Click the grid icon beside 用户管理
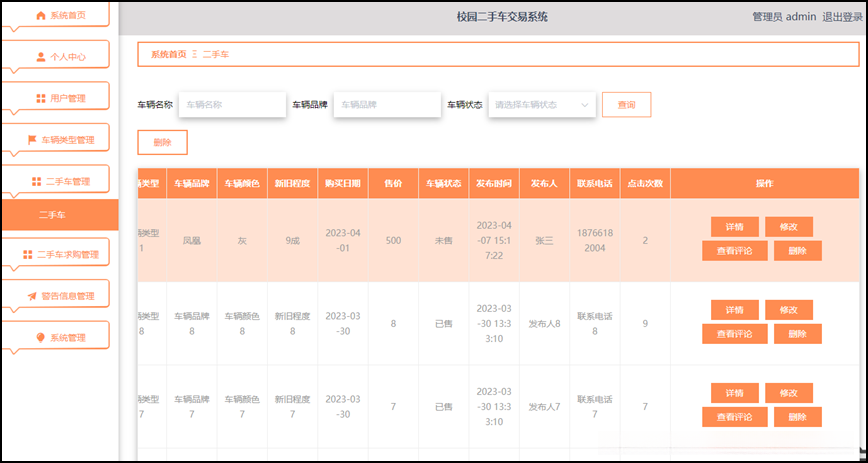868x463 pixels. pyautogui.click(x=40, y=98)
